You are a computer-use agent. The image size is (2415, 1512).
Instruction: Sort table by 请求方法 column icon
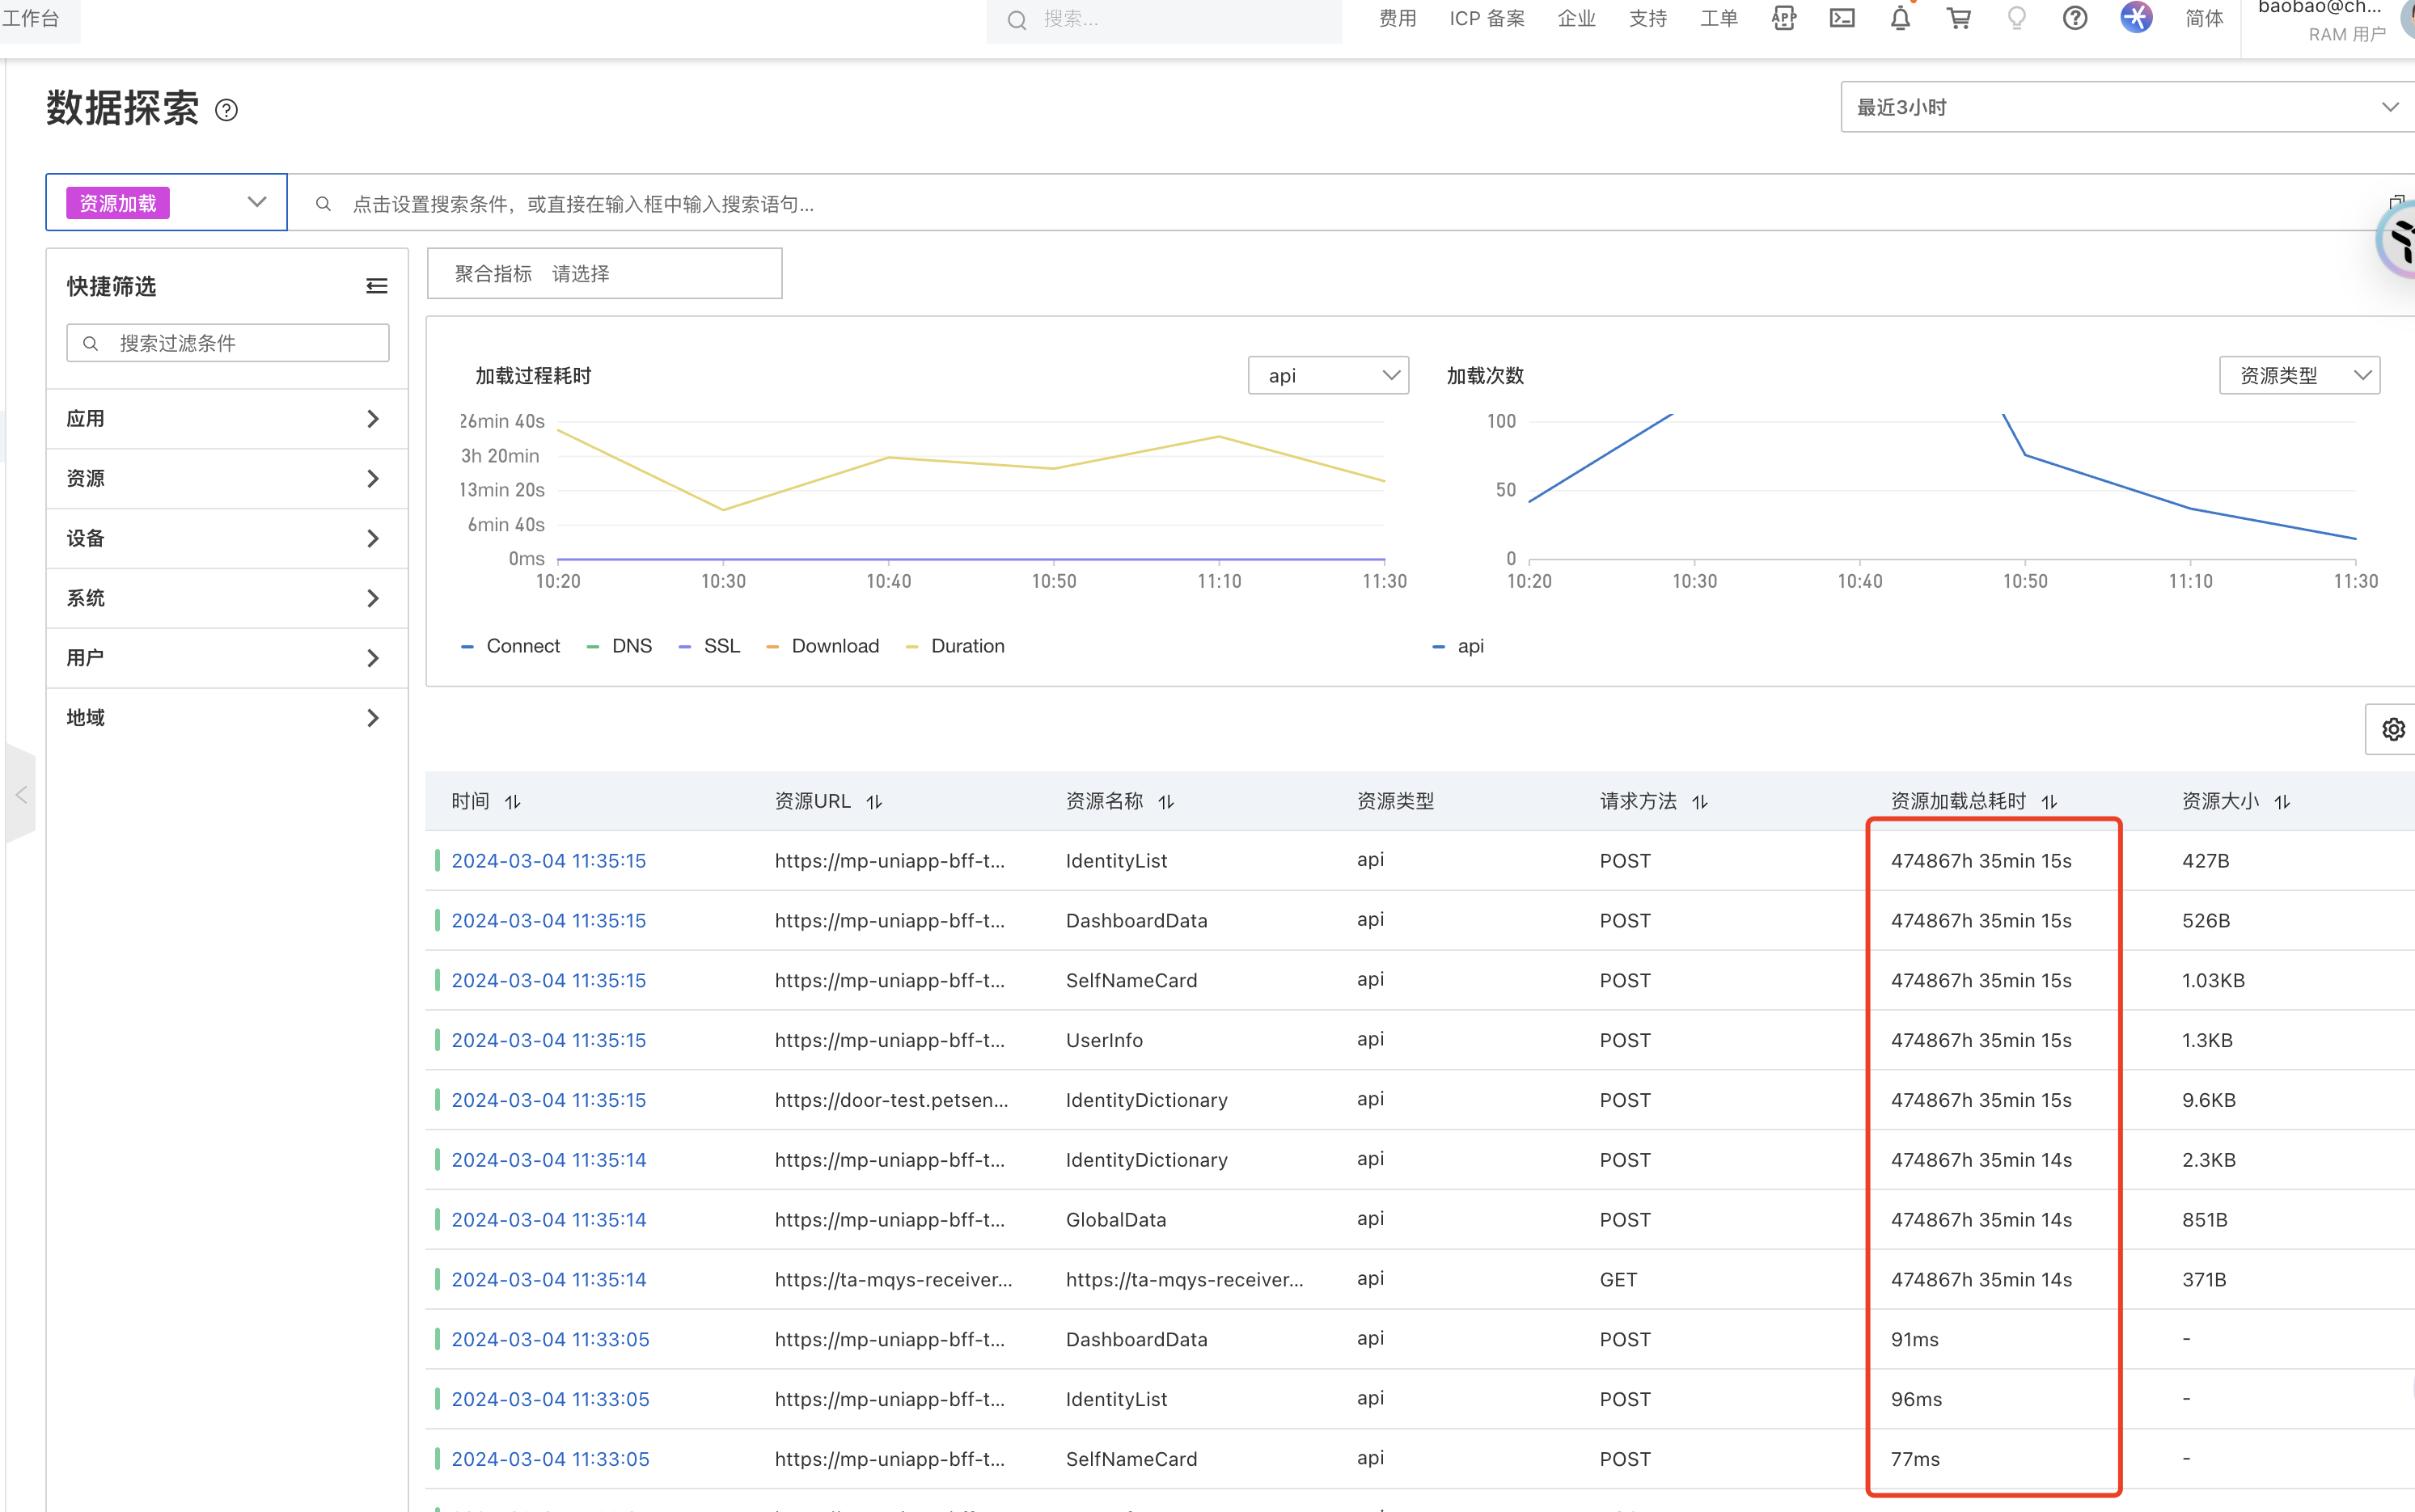click(x=1700, y=802)
